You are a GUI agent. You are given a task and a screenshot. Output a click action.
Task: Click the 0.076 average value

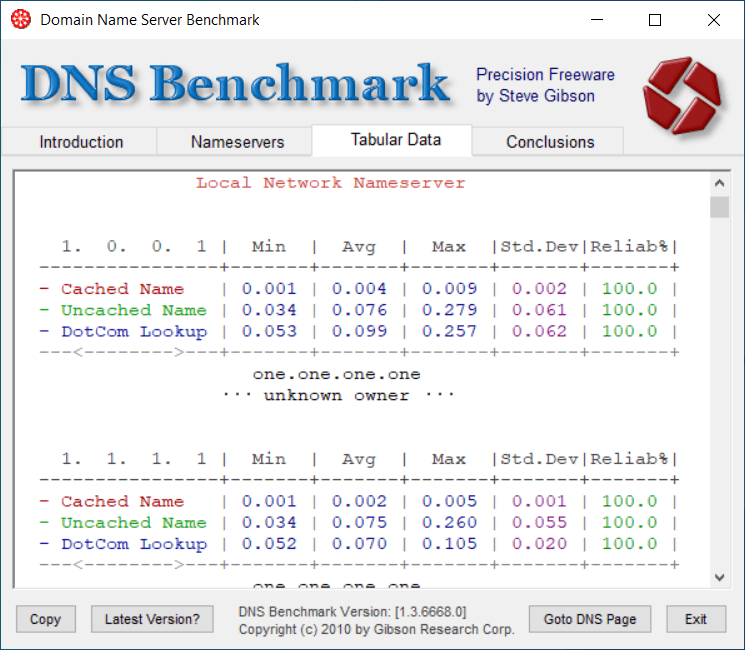click(359, 310)
